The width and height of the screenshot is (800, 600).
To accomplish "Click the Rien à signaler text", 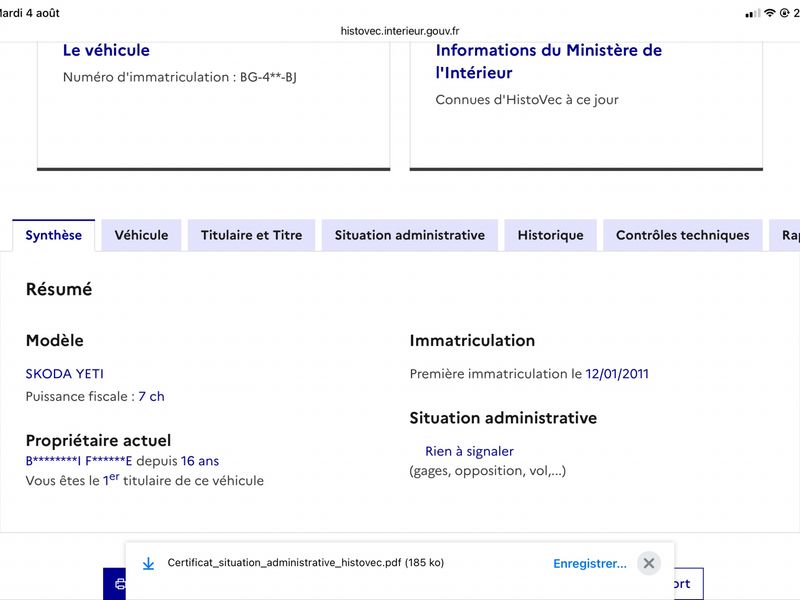I will [469, 452].
